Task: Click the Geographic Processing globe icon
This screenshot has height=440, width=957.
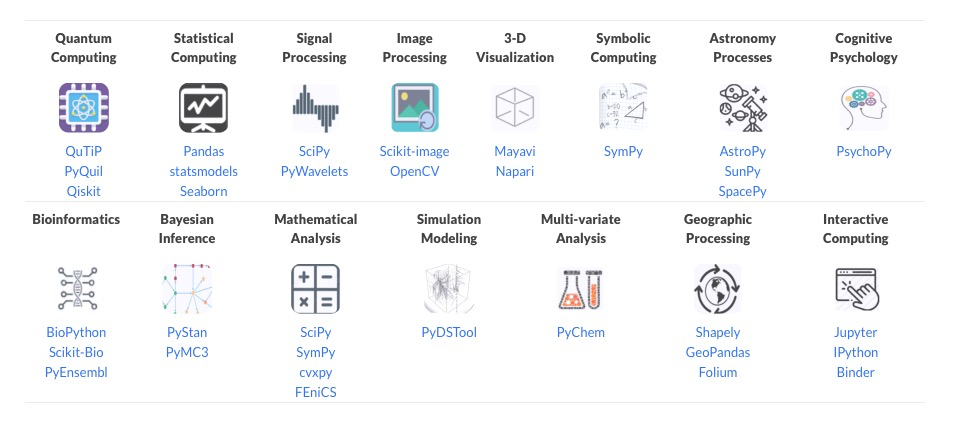Action: click(x=717, y=289)
